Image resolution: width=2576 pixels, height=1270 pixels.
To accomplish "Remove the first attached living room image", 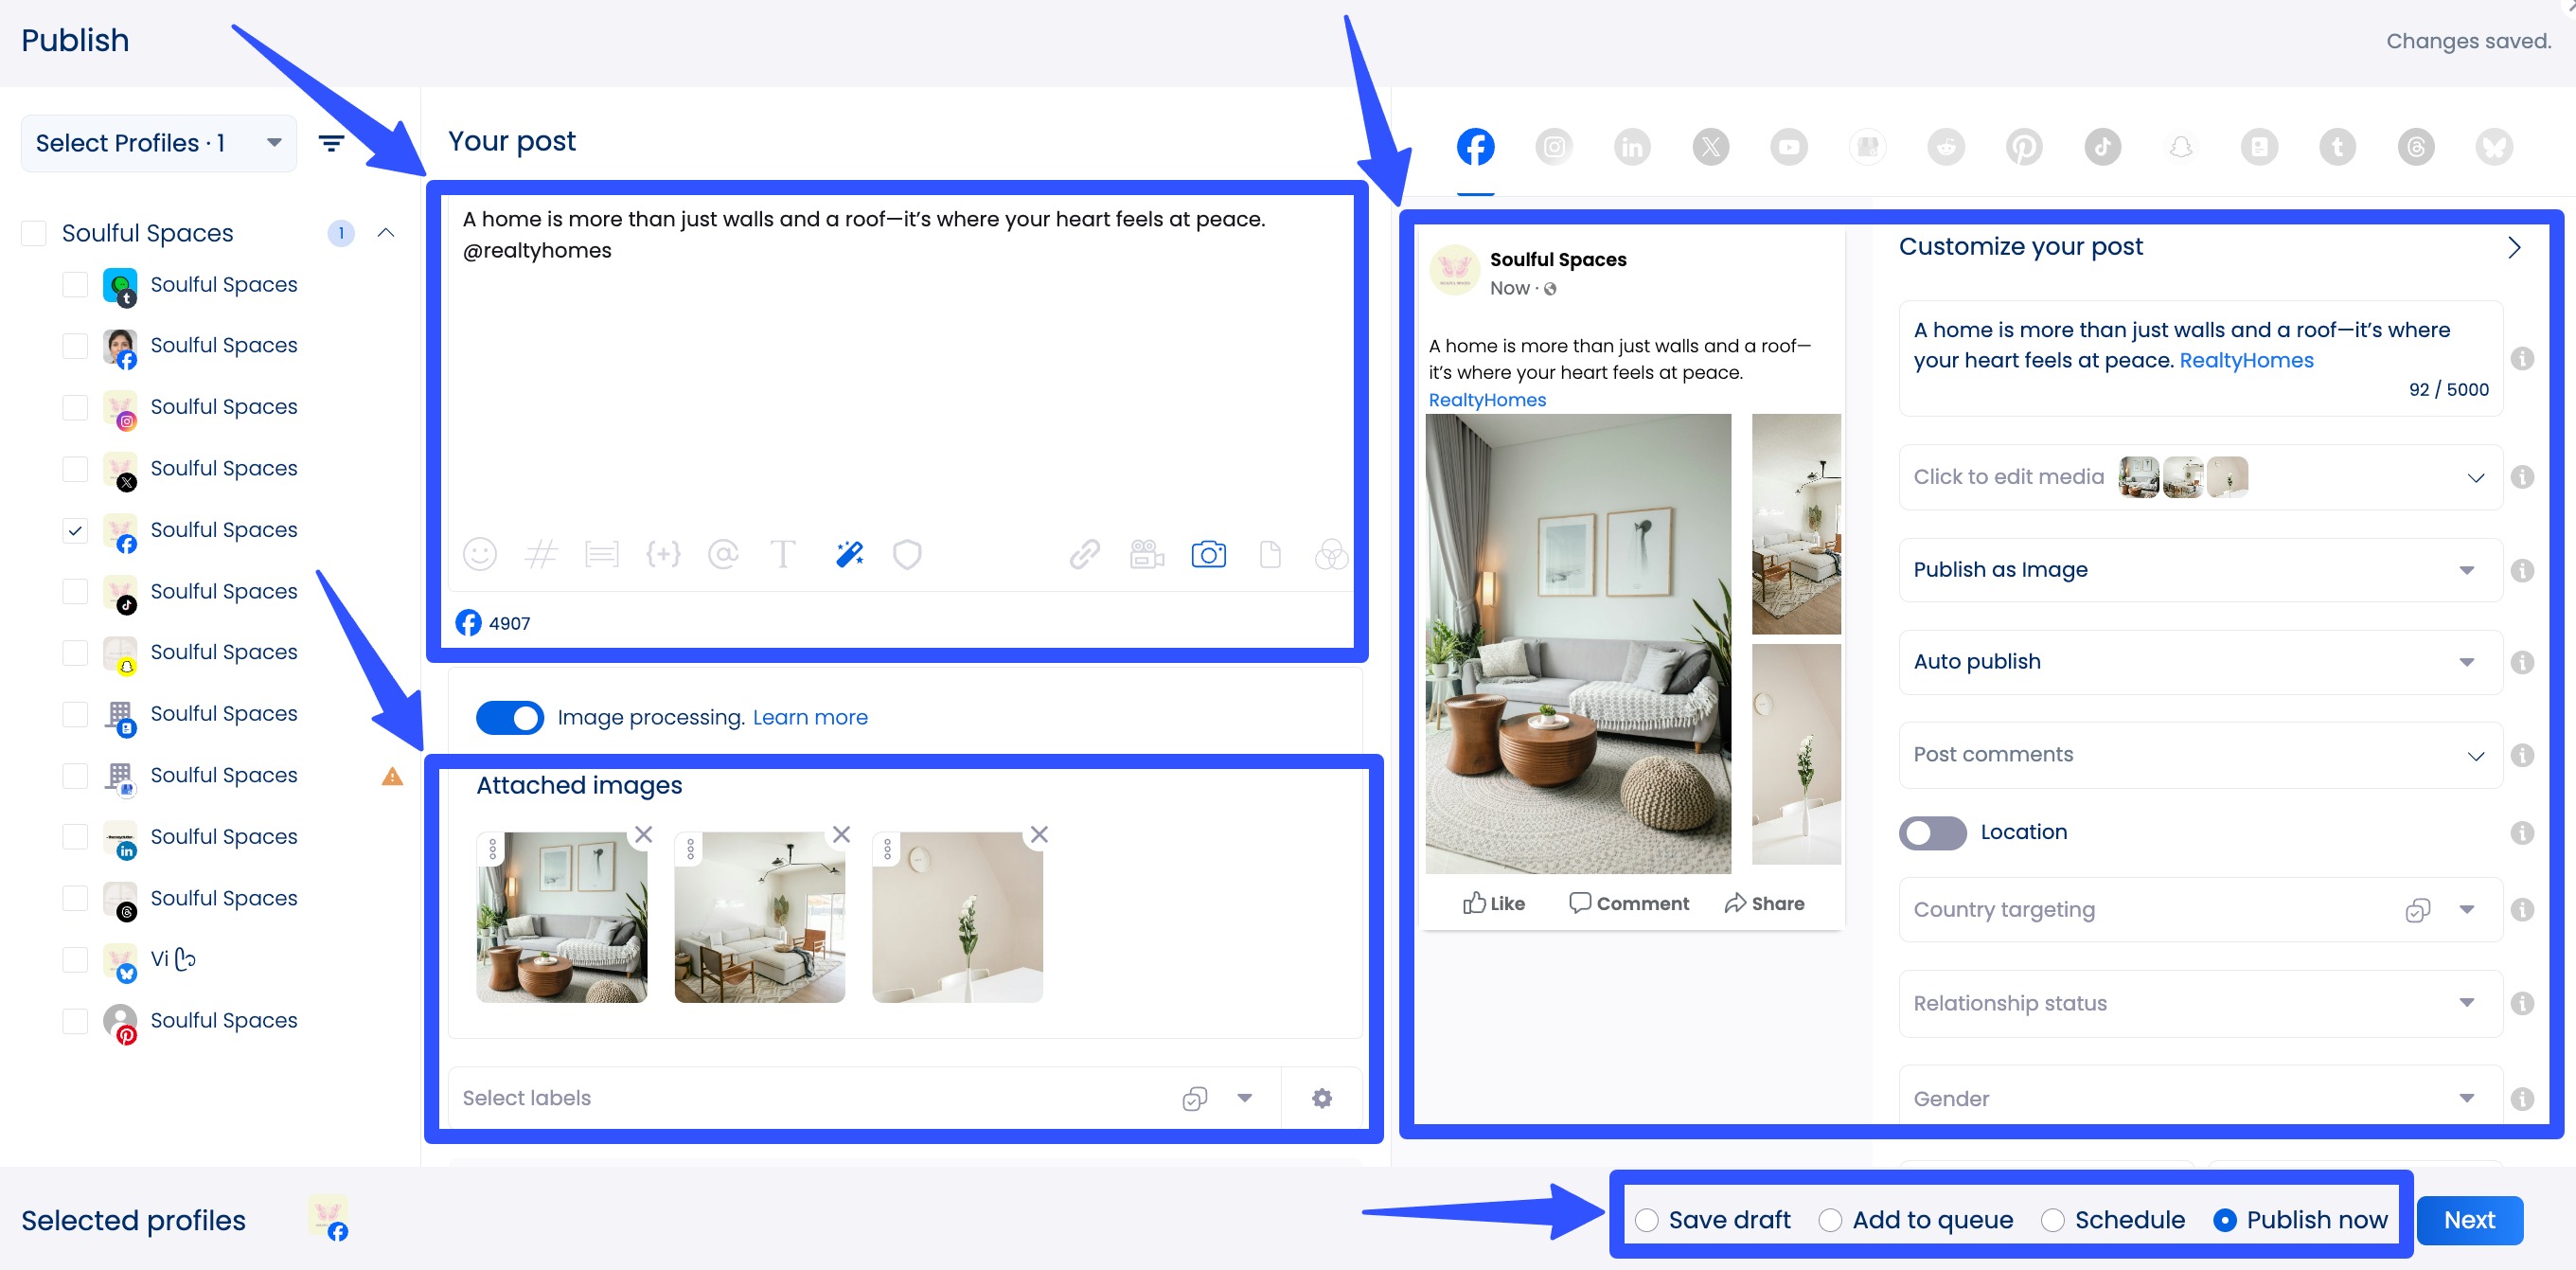I will tap(644, 834).
